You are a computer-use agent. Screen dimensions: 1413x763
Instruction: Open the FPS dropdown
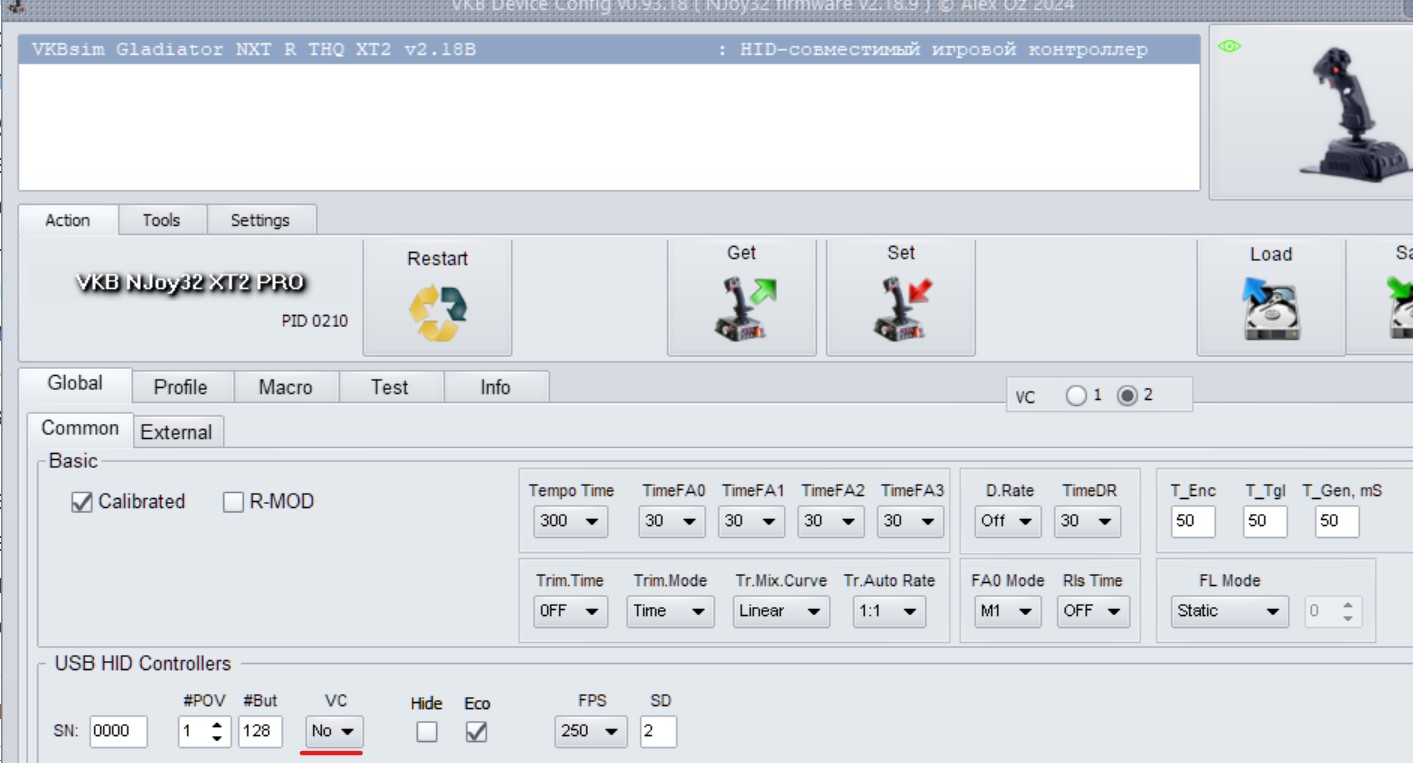pos(591,731)
